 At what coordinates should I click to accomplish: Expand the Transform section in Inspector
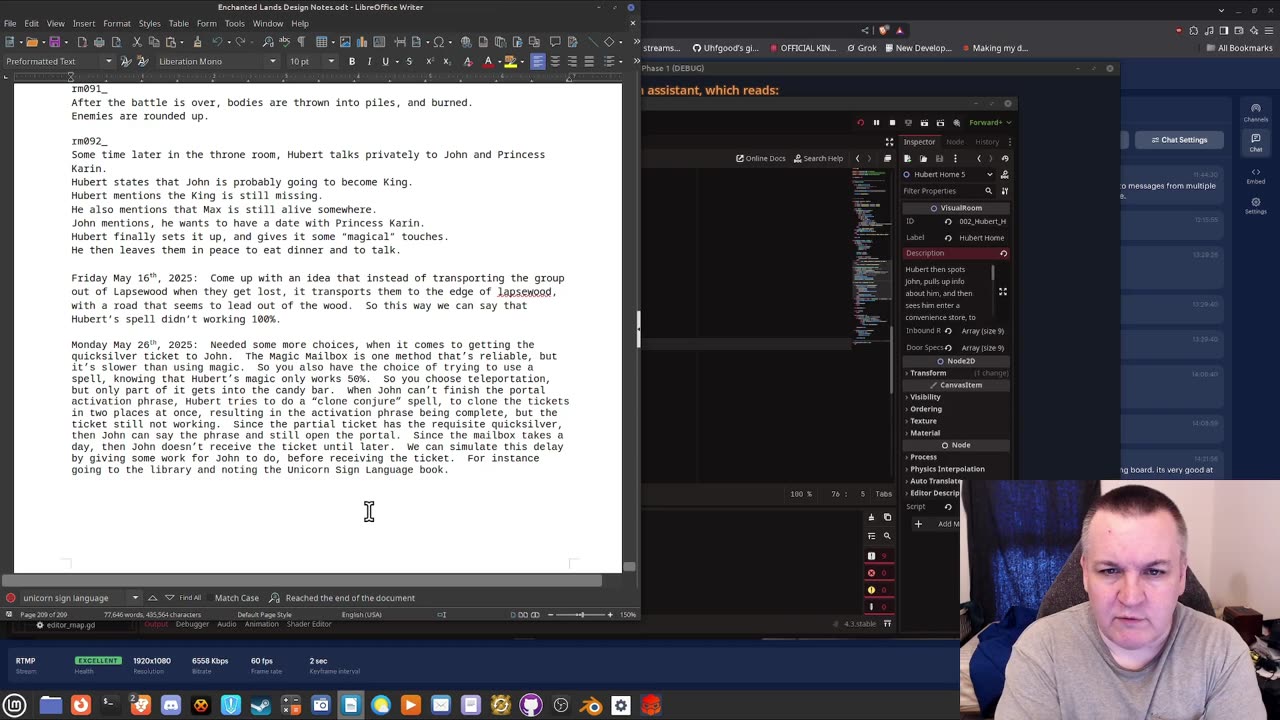[x=927, y=373]
